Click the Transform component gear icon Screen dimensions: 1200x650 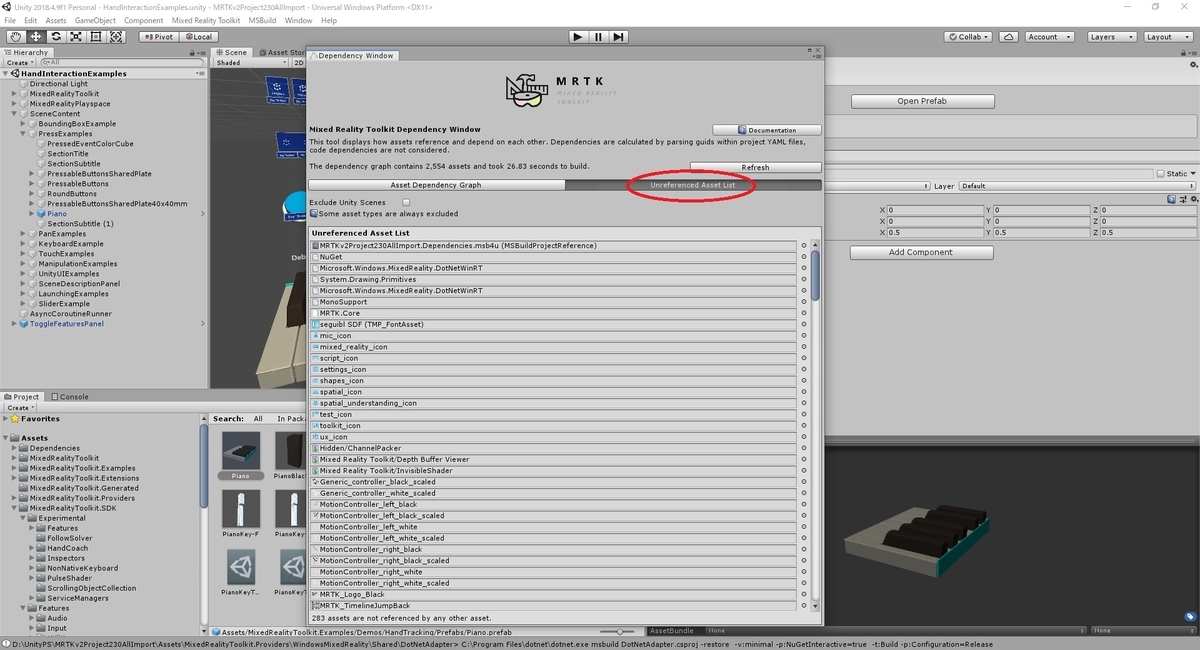[x=1192, y=198]
